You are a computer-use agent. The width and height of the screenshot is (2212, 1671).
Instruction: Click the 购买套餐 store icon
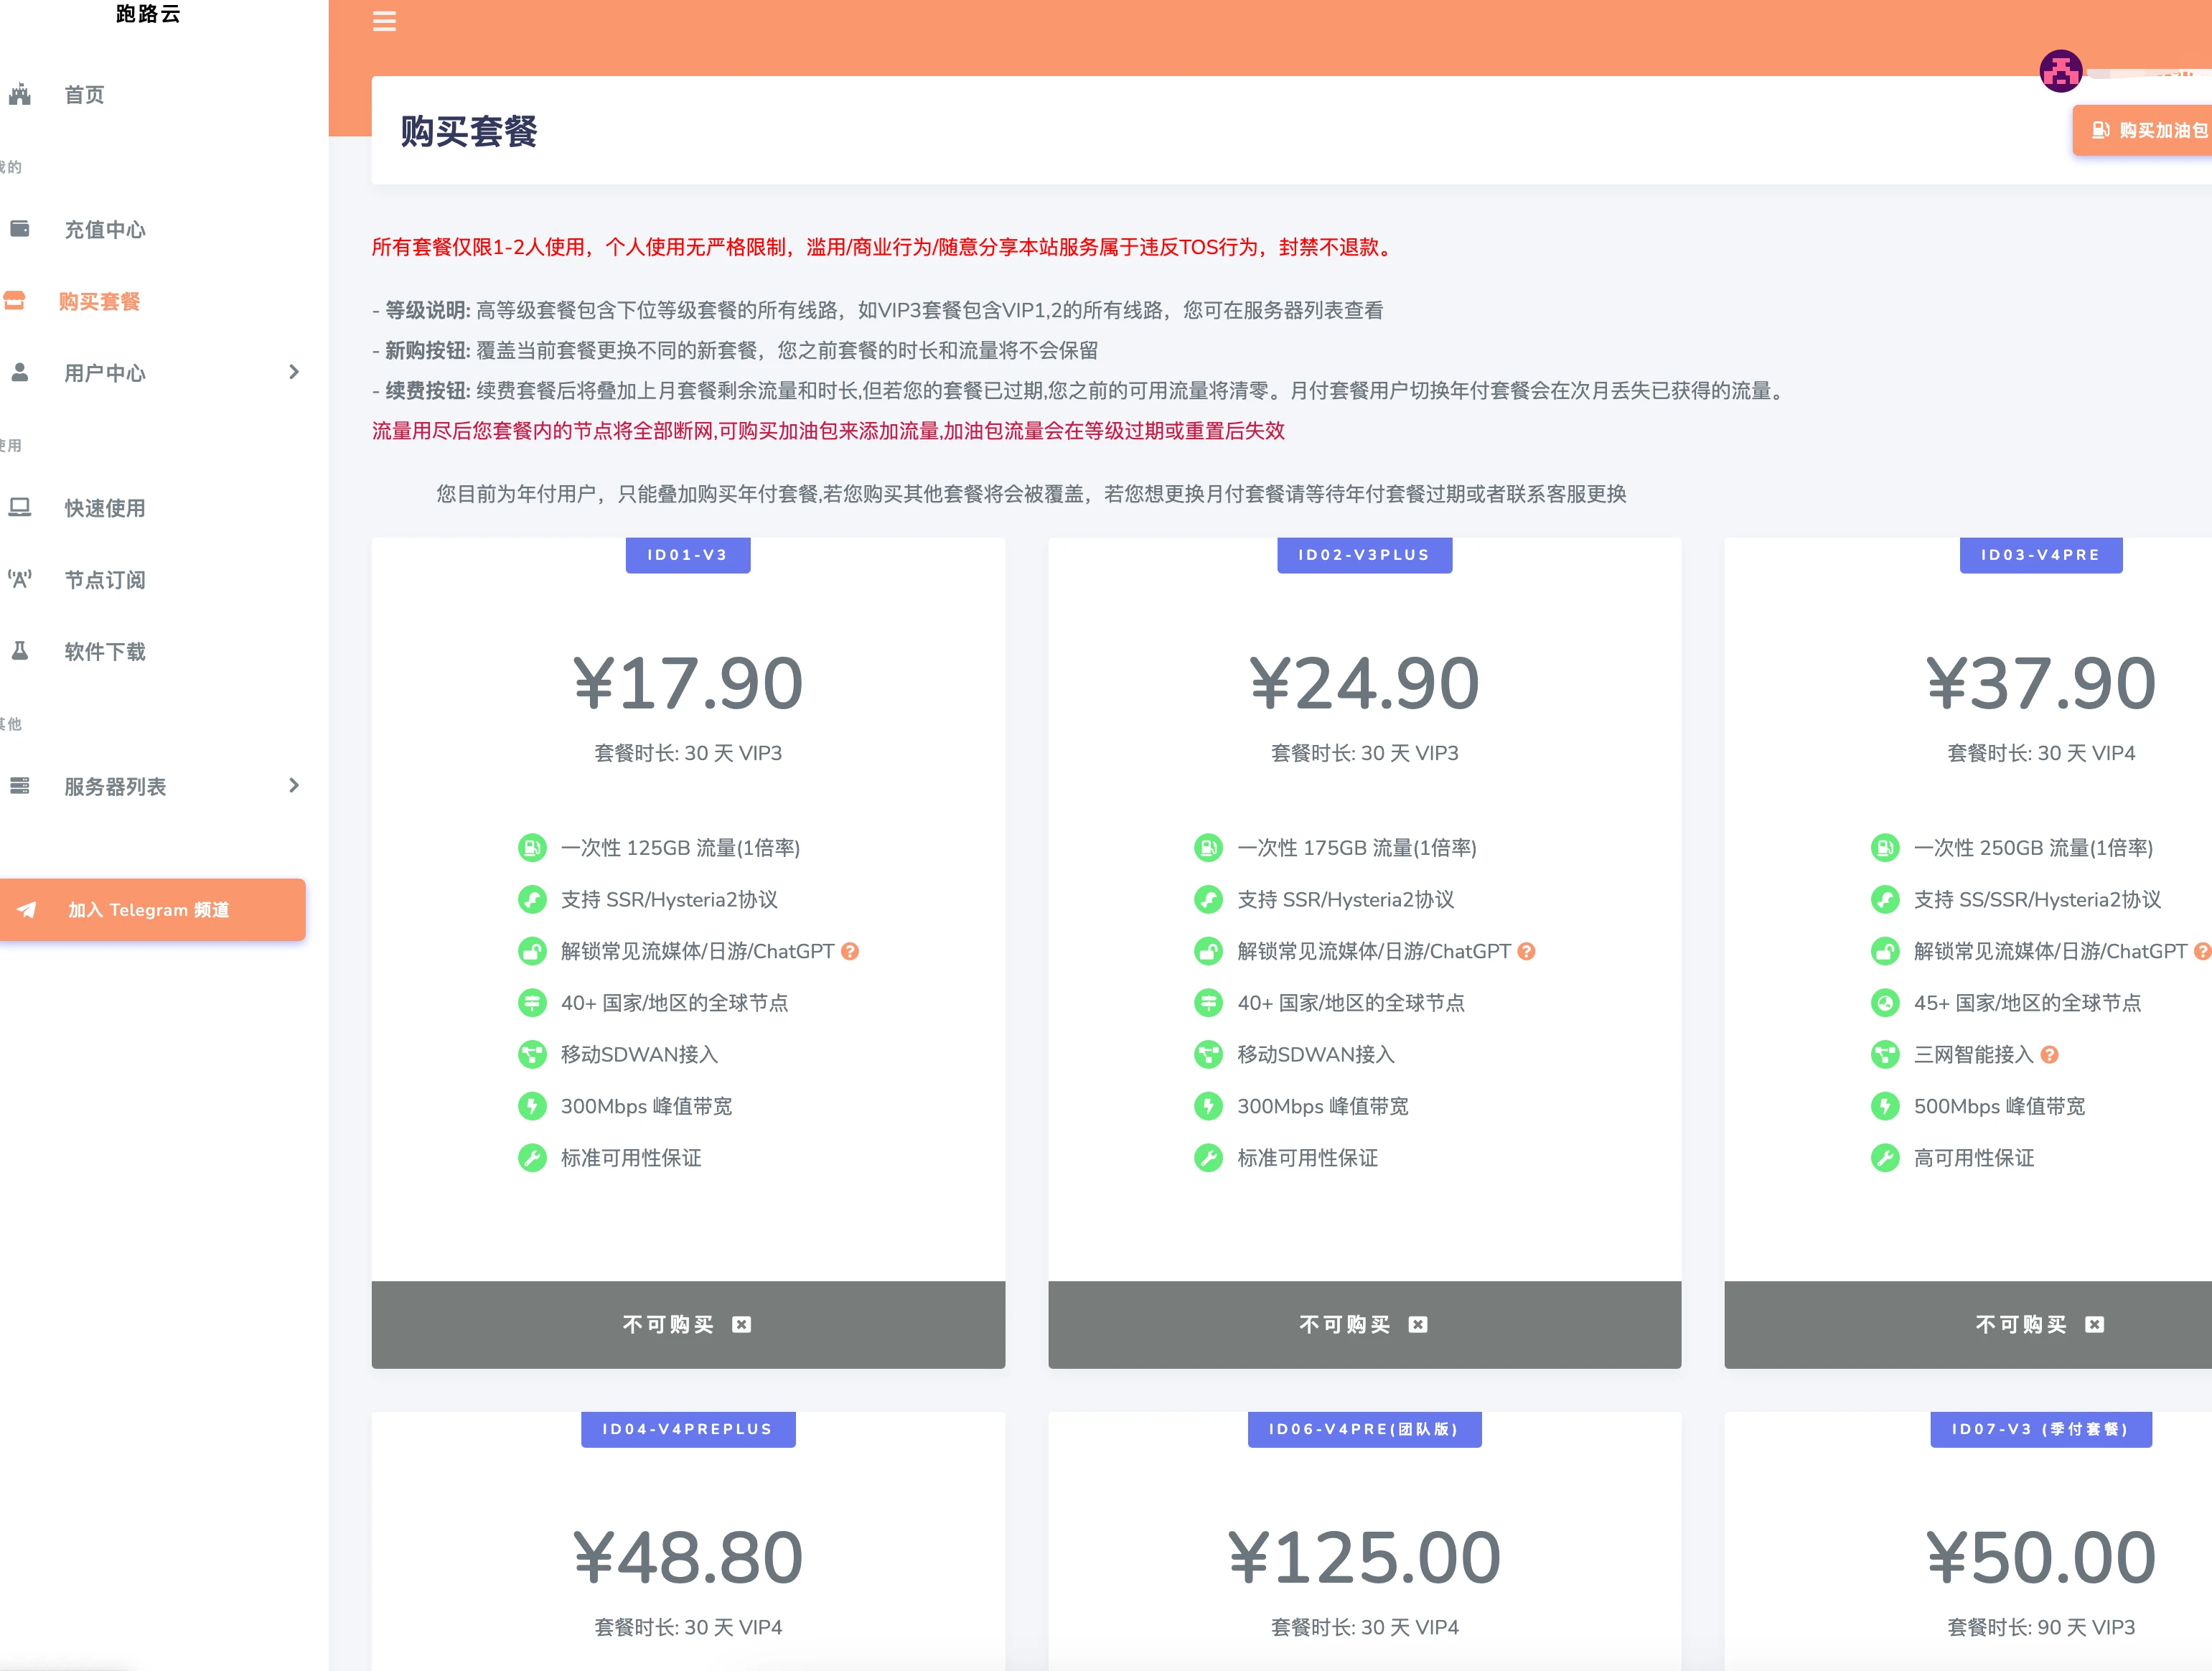(14, 301)
